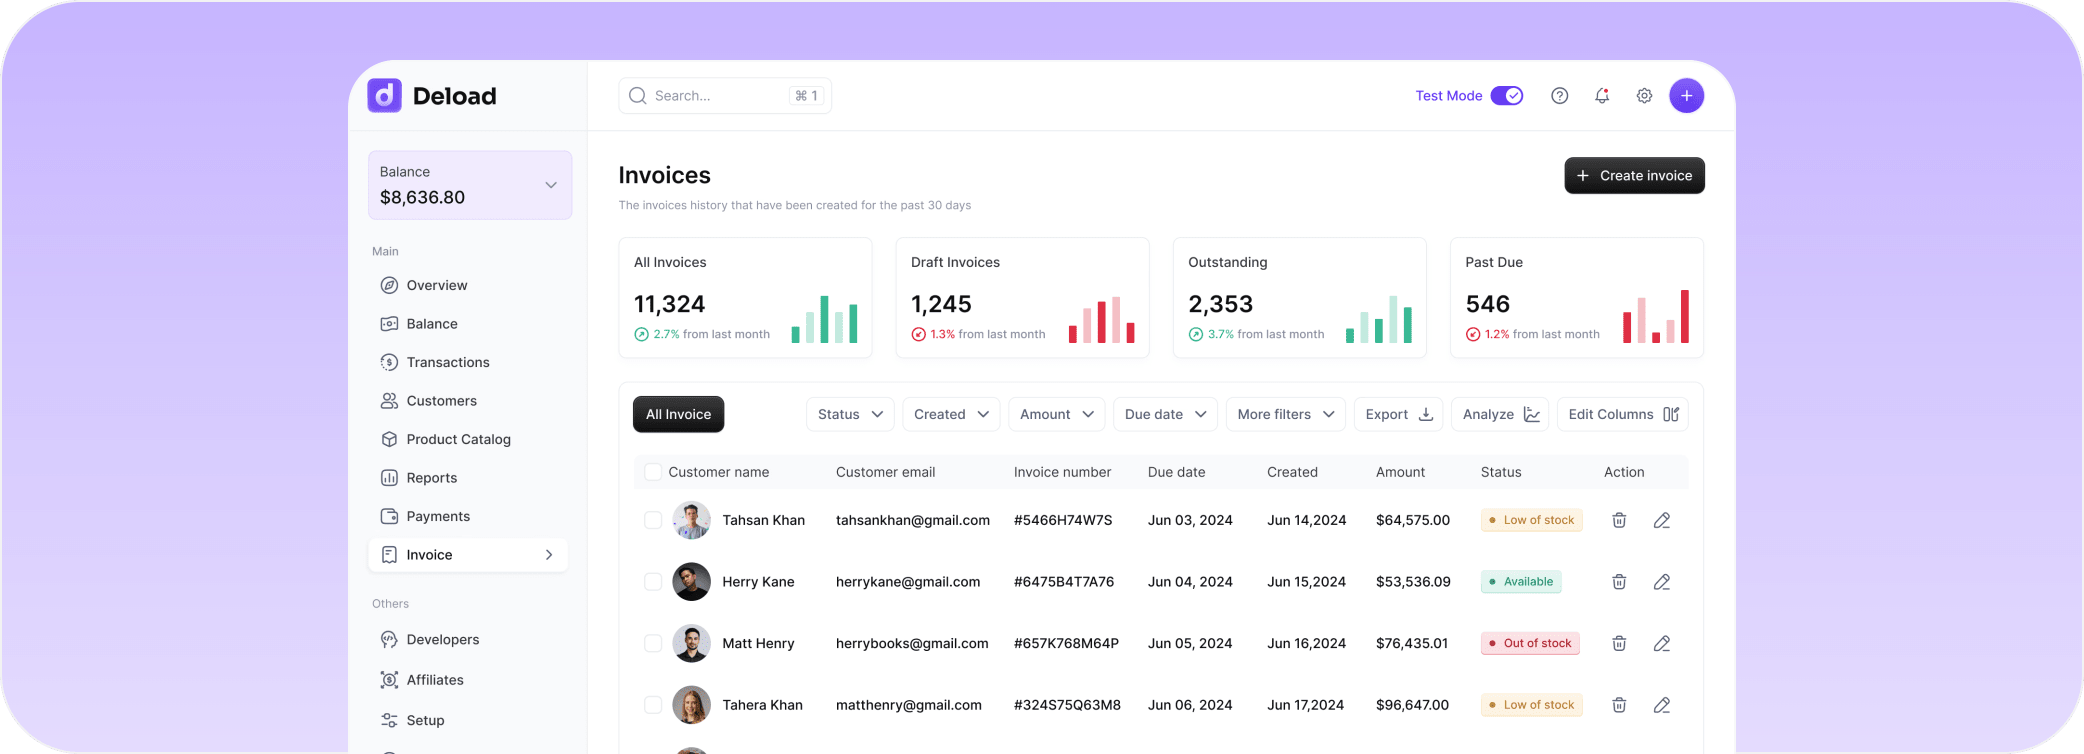Click the Out of stock status badge
This screenshot has width=2084, height=754.
point(1530,643)
